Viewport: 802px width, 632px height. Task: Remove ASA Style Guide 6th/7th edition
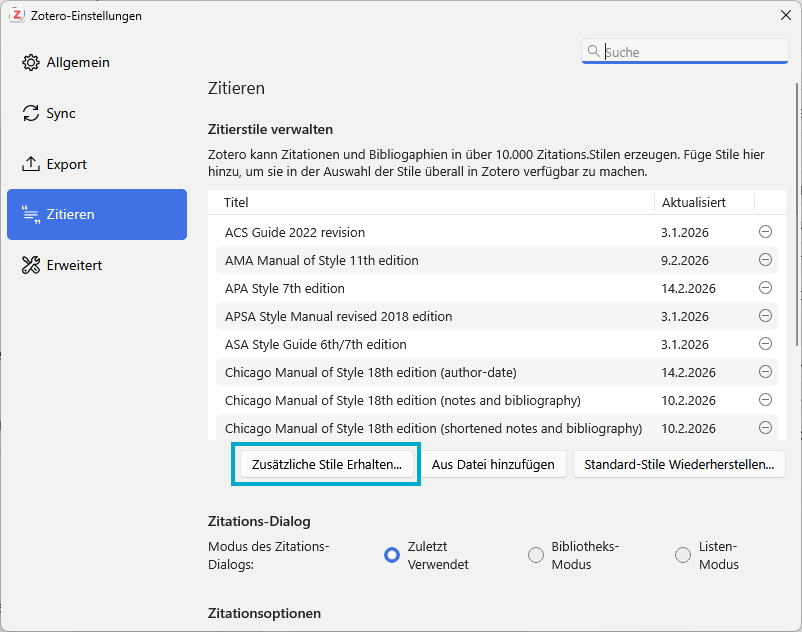[765, 344]
